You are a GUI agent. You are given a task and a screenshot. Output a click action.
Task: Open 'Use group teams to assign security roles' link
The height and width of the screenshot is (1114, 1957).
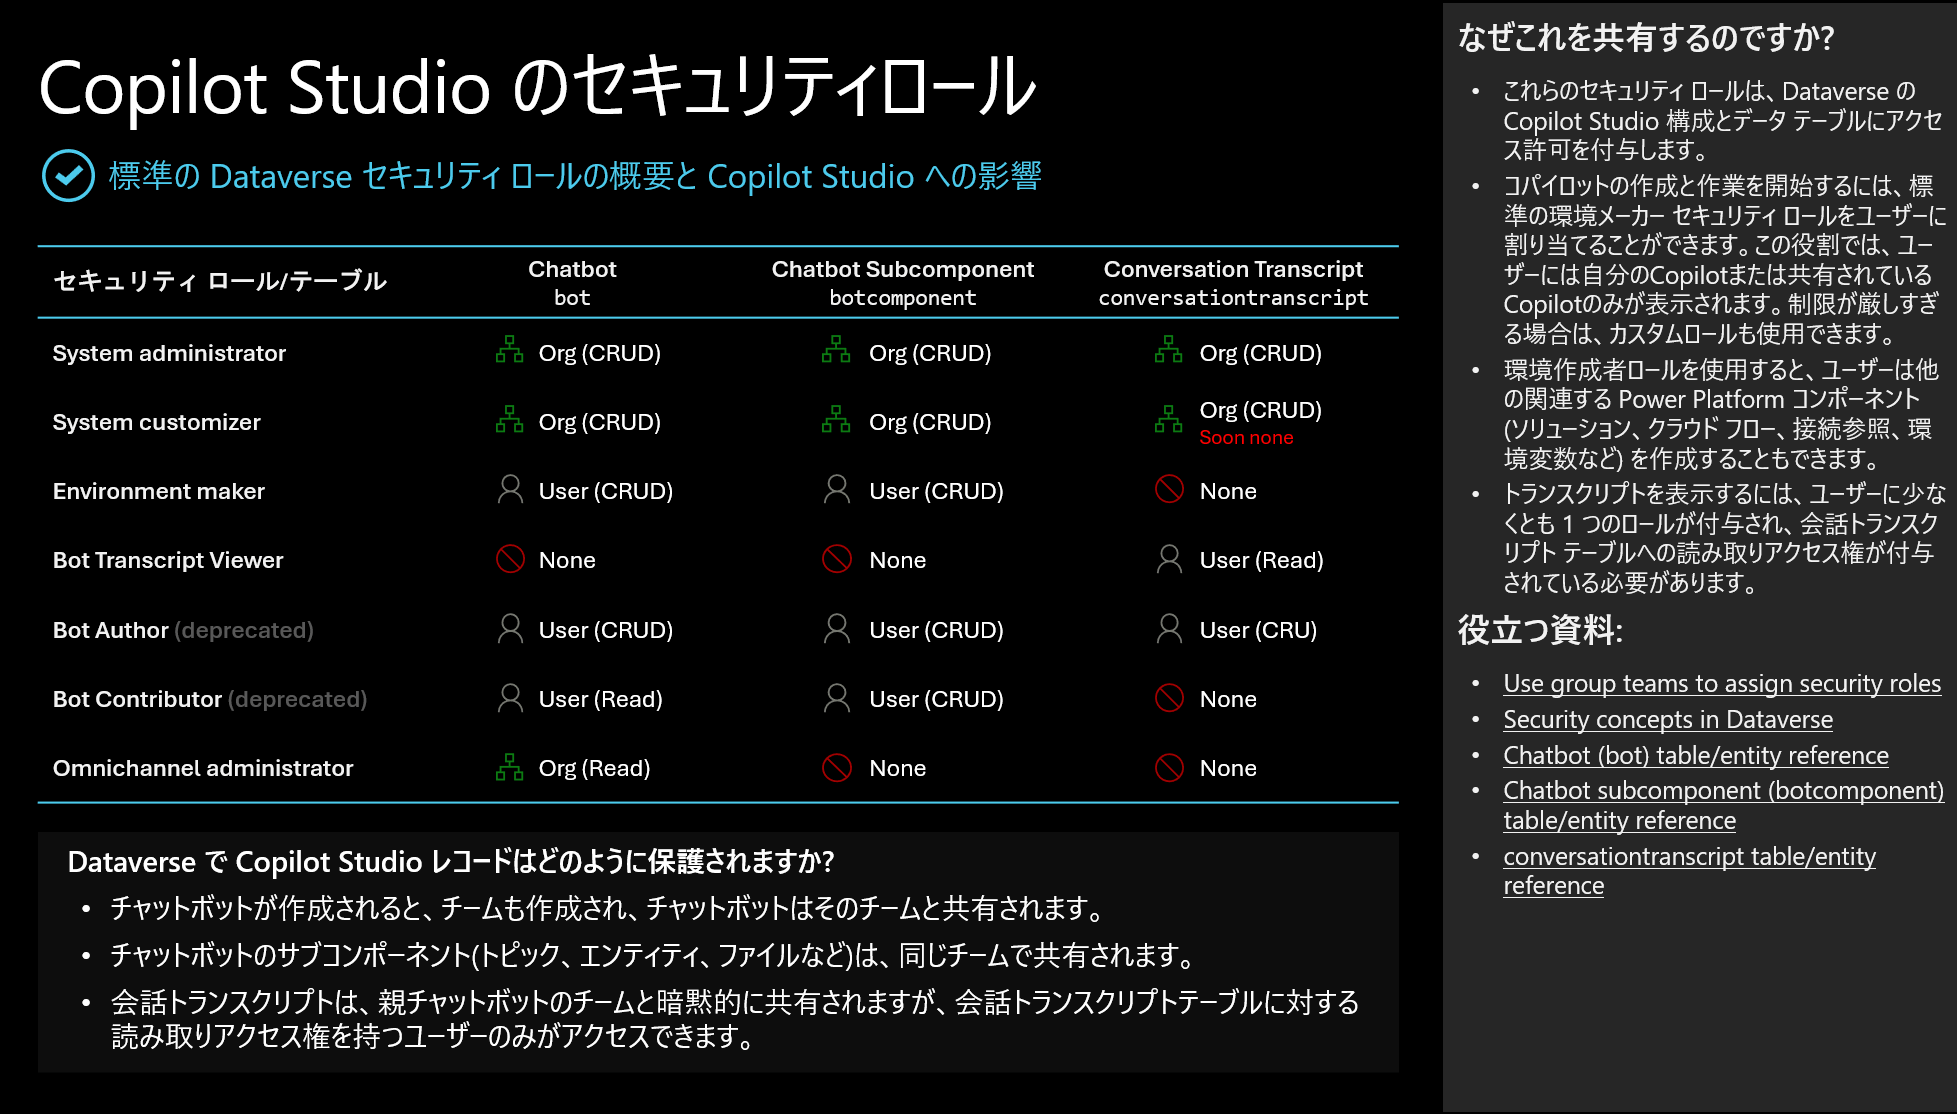1722,684
